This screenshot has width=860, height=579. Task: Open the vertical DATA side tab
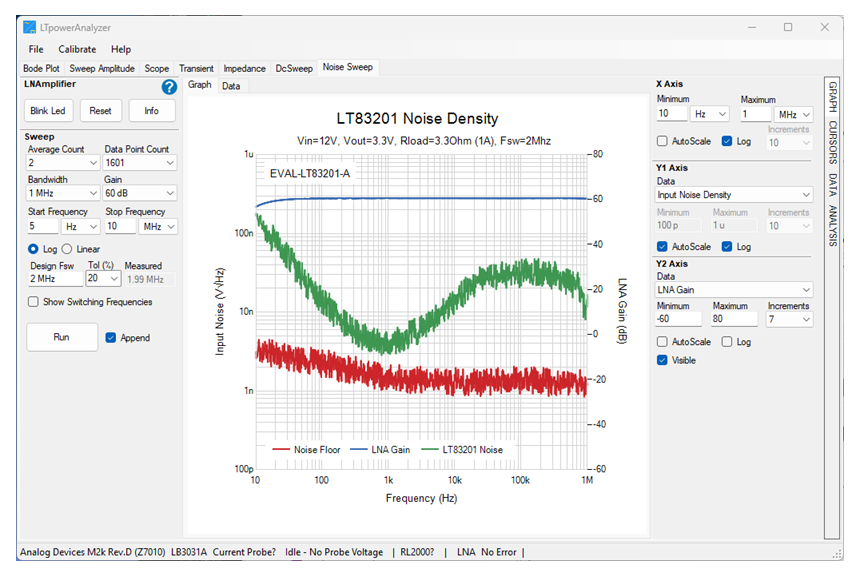coord(833,185)
